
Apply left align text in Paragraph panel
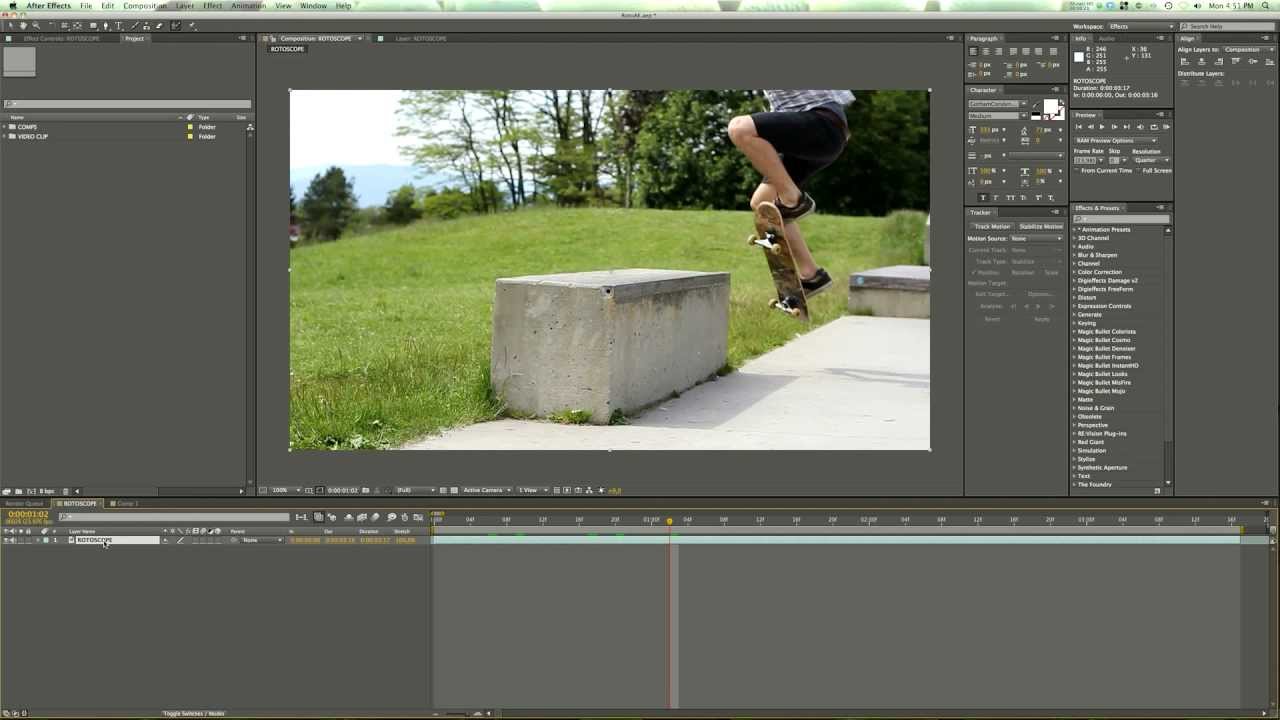(x=973, y=52)
